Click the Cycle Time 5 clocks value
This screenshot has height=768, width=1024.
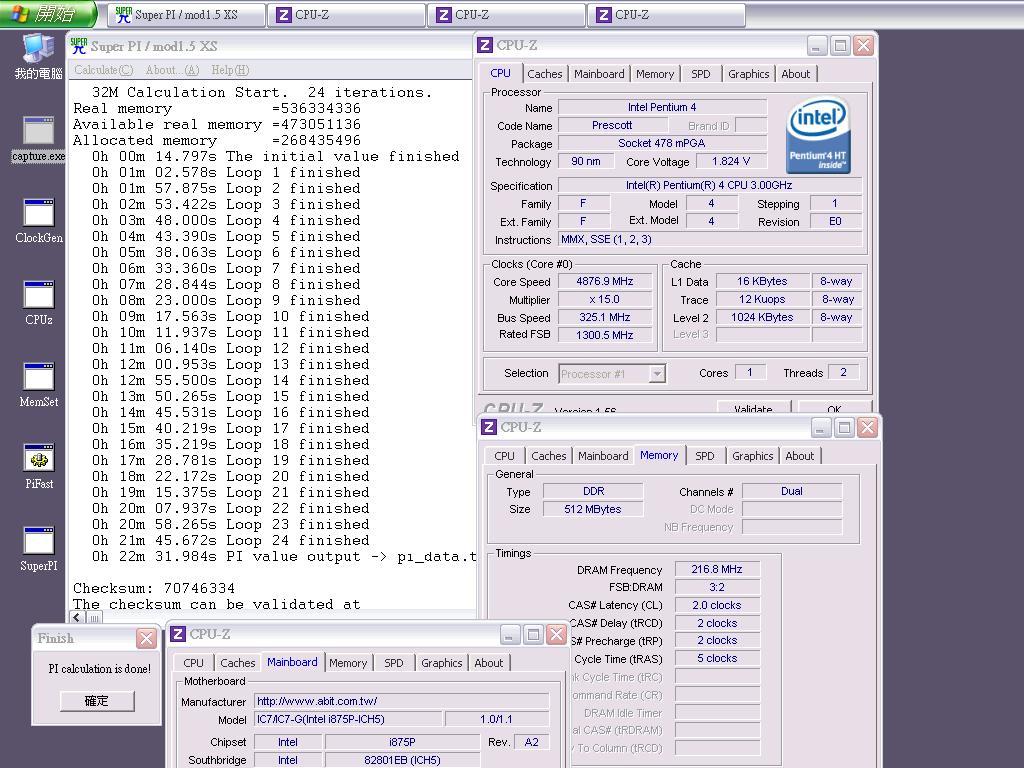click(717, 658)
